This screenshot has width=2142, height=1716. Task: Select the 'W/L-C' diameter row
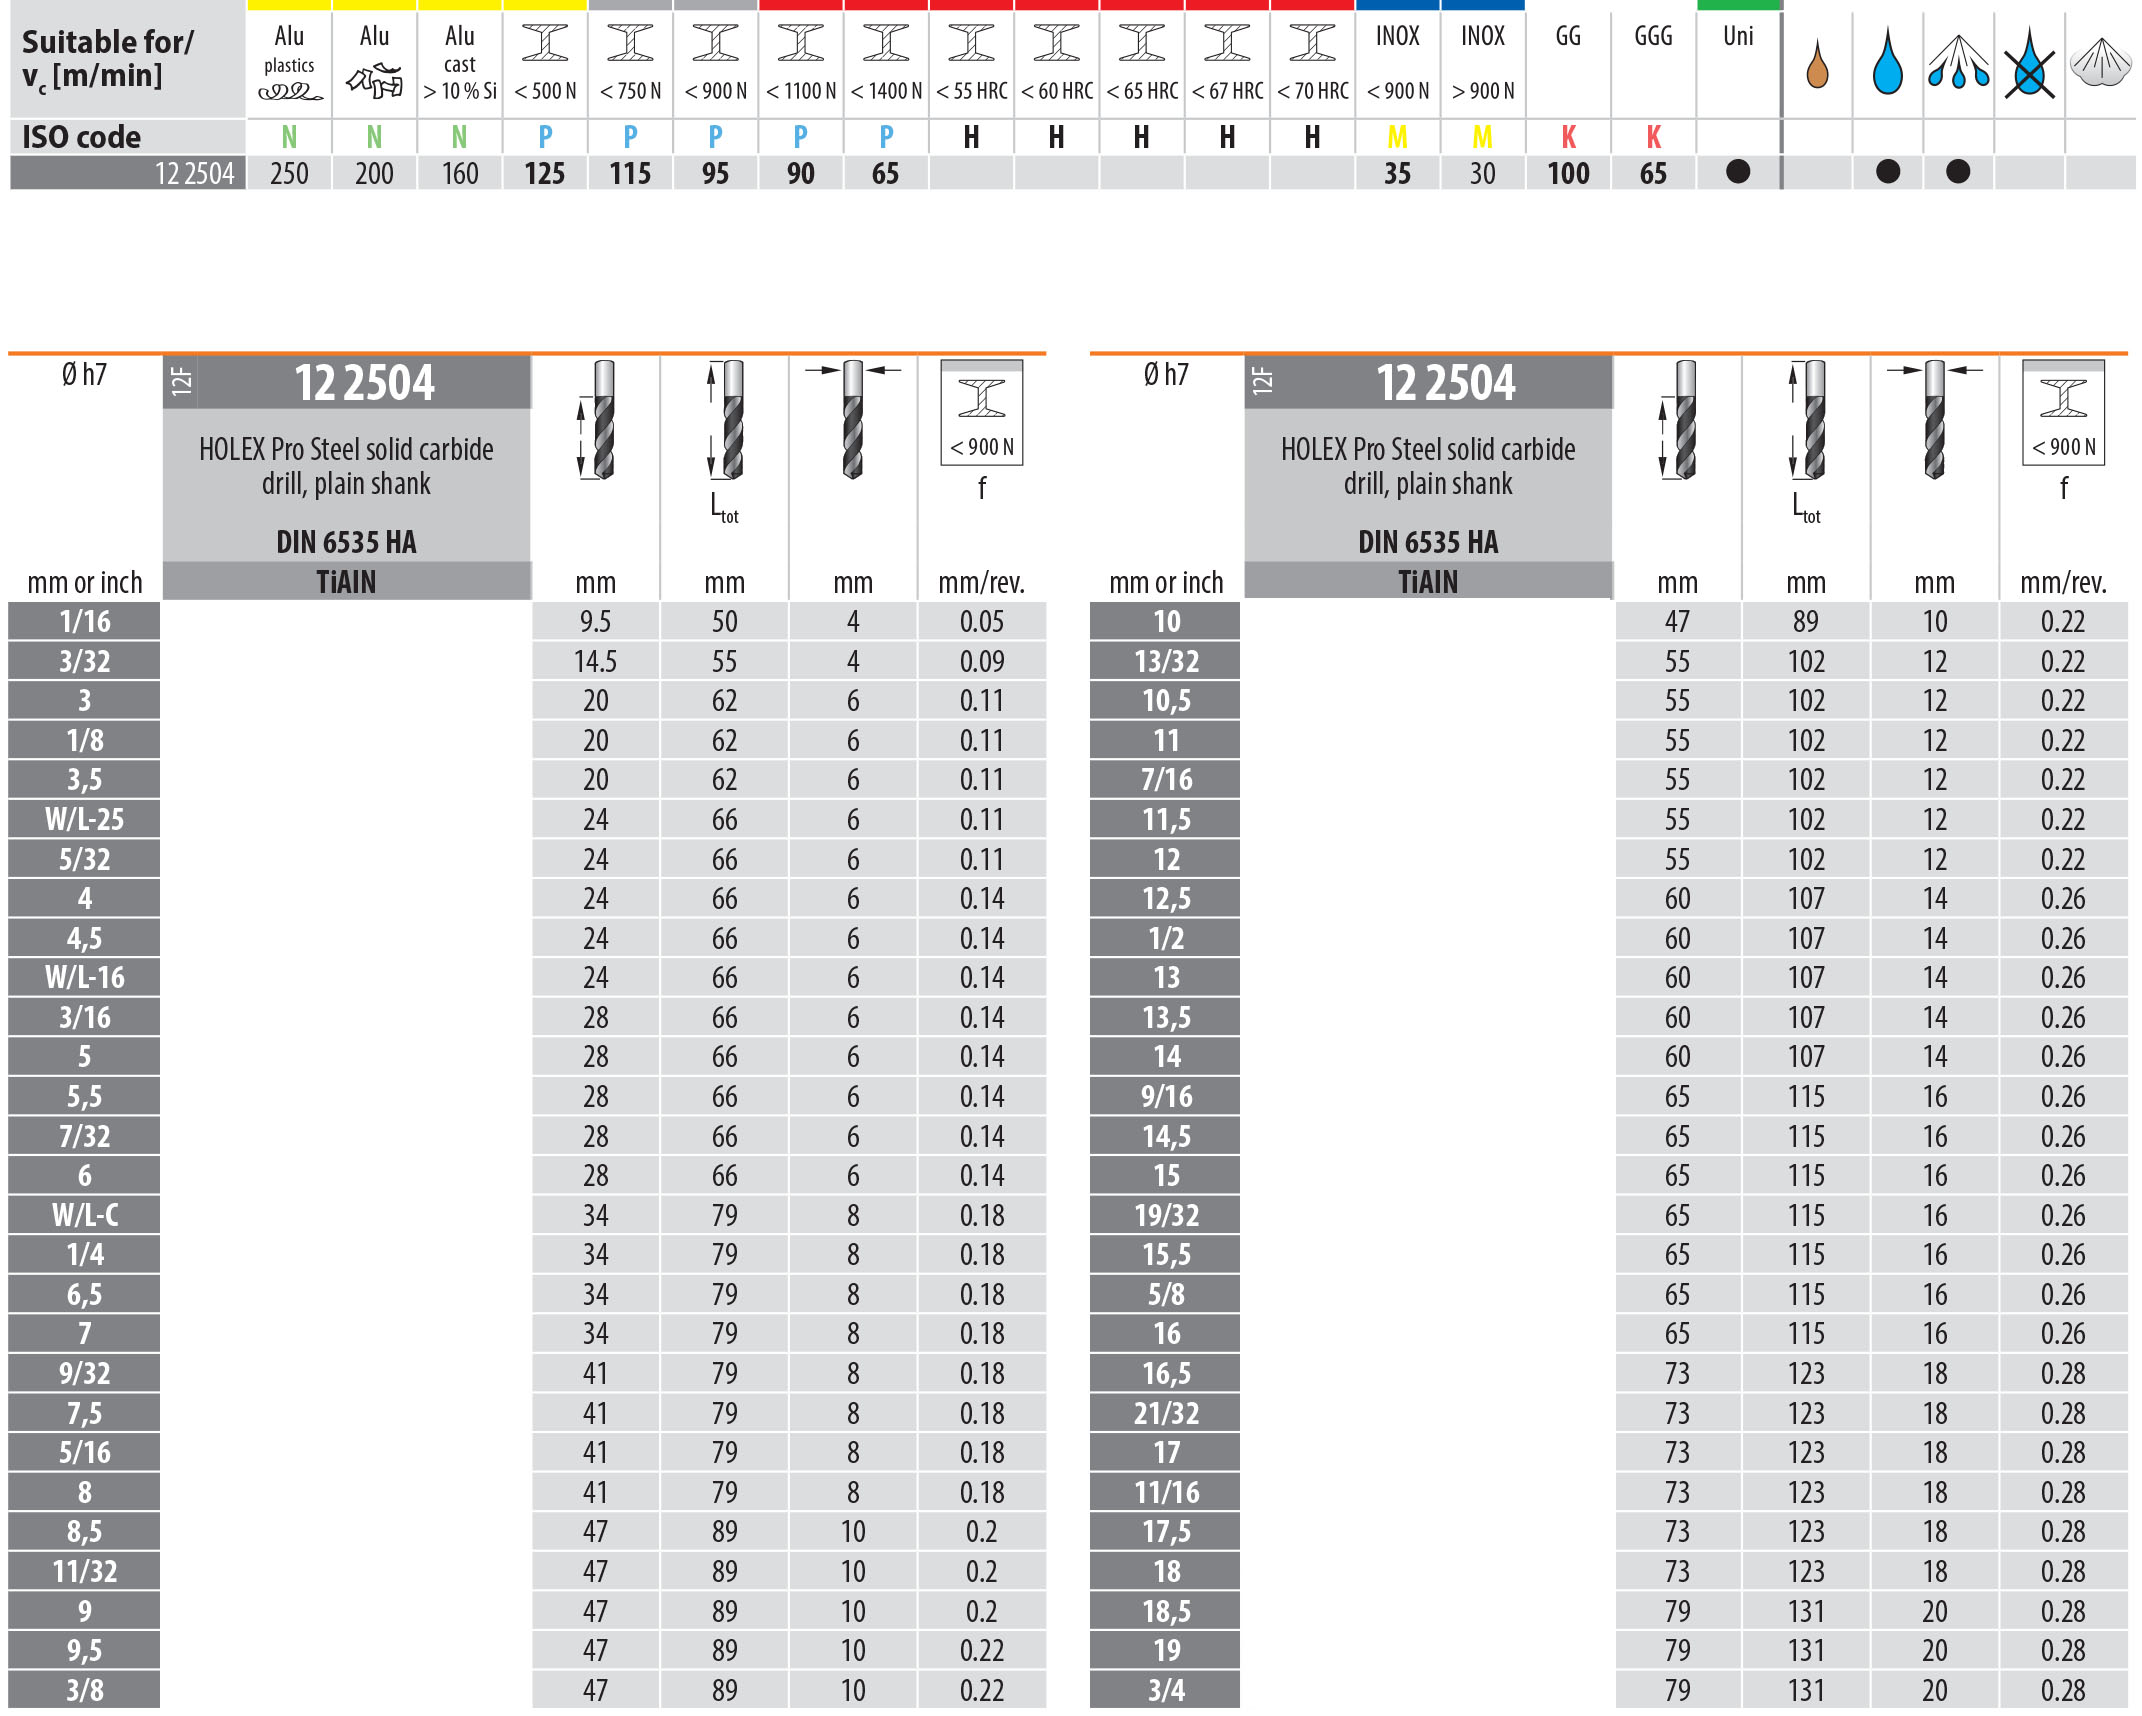[84, 1215]
